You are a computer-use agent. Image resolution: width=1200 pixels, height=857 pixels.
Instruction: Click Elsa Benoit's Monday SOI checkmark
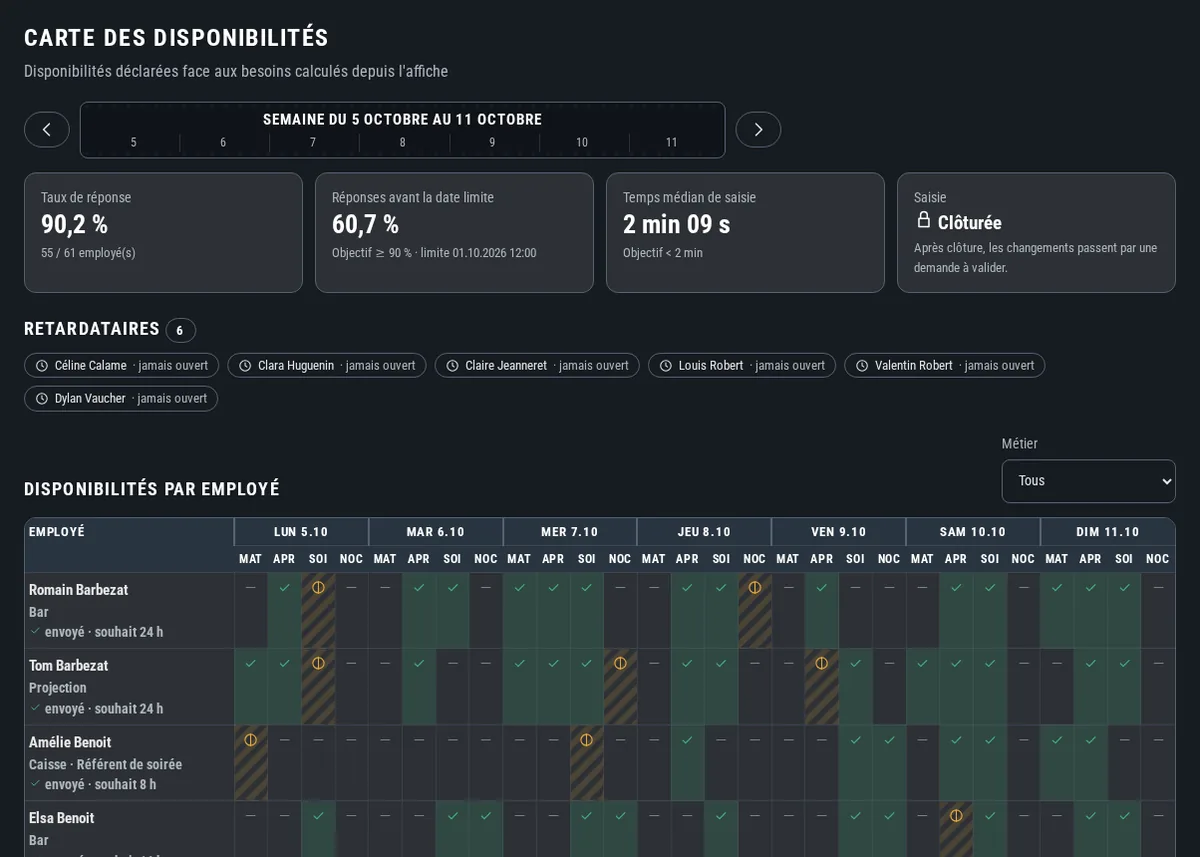click(x=318, y=816)
